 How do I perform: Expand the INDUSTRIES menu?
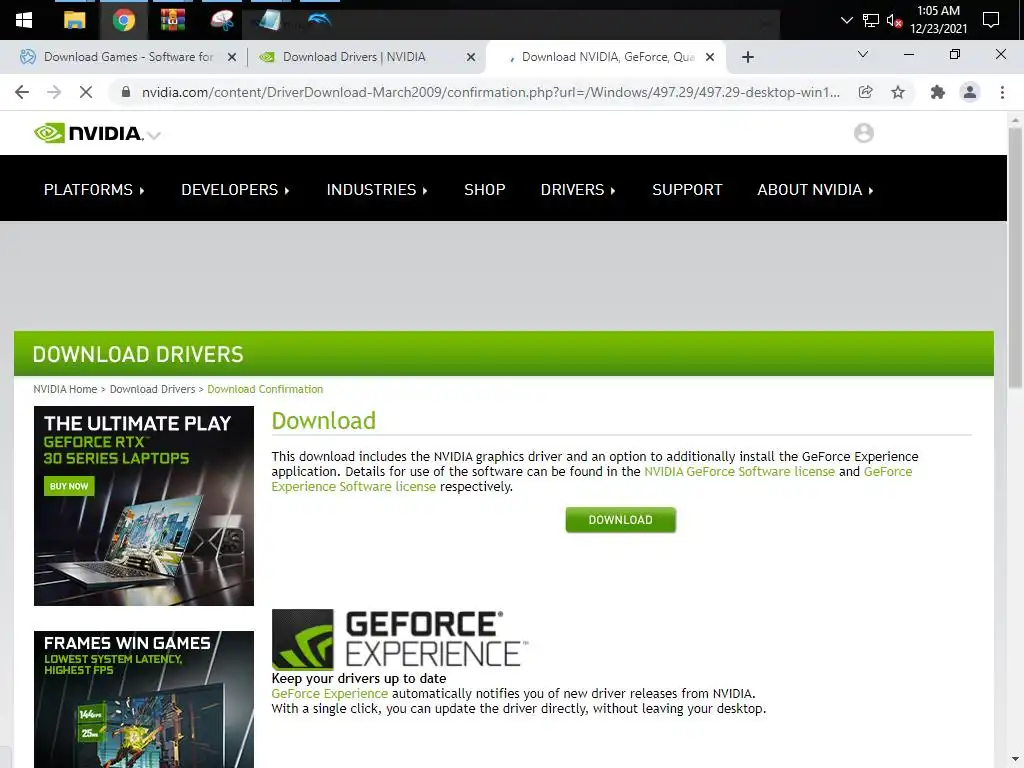[377, 190]
